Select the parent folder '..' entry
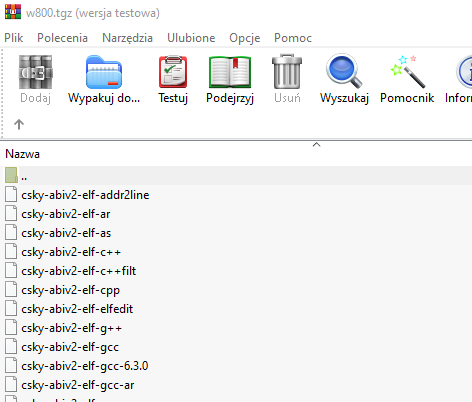The height and width of the screenshot is (402, 472). point(236,176)
